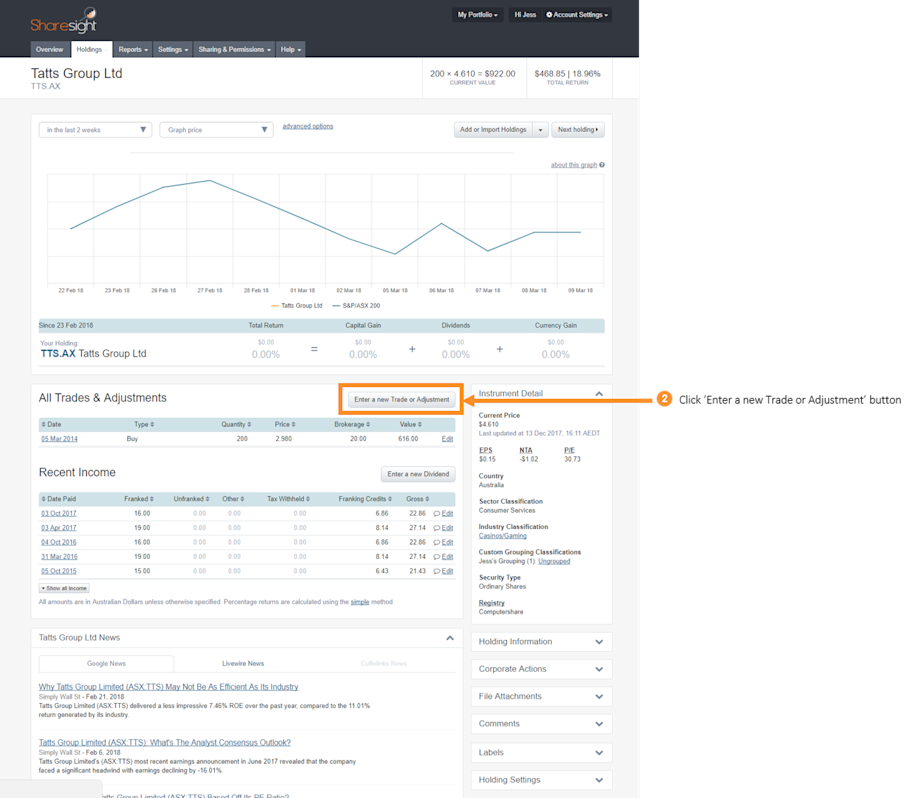Open the advanced options link
This screenshot has width=917, height=798.
coord(308,126)
